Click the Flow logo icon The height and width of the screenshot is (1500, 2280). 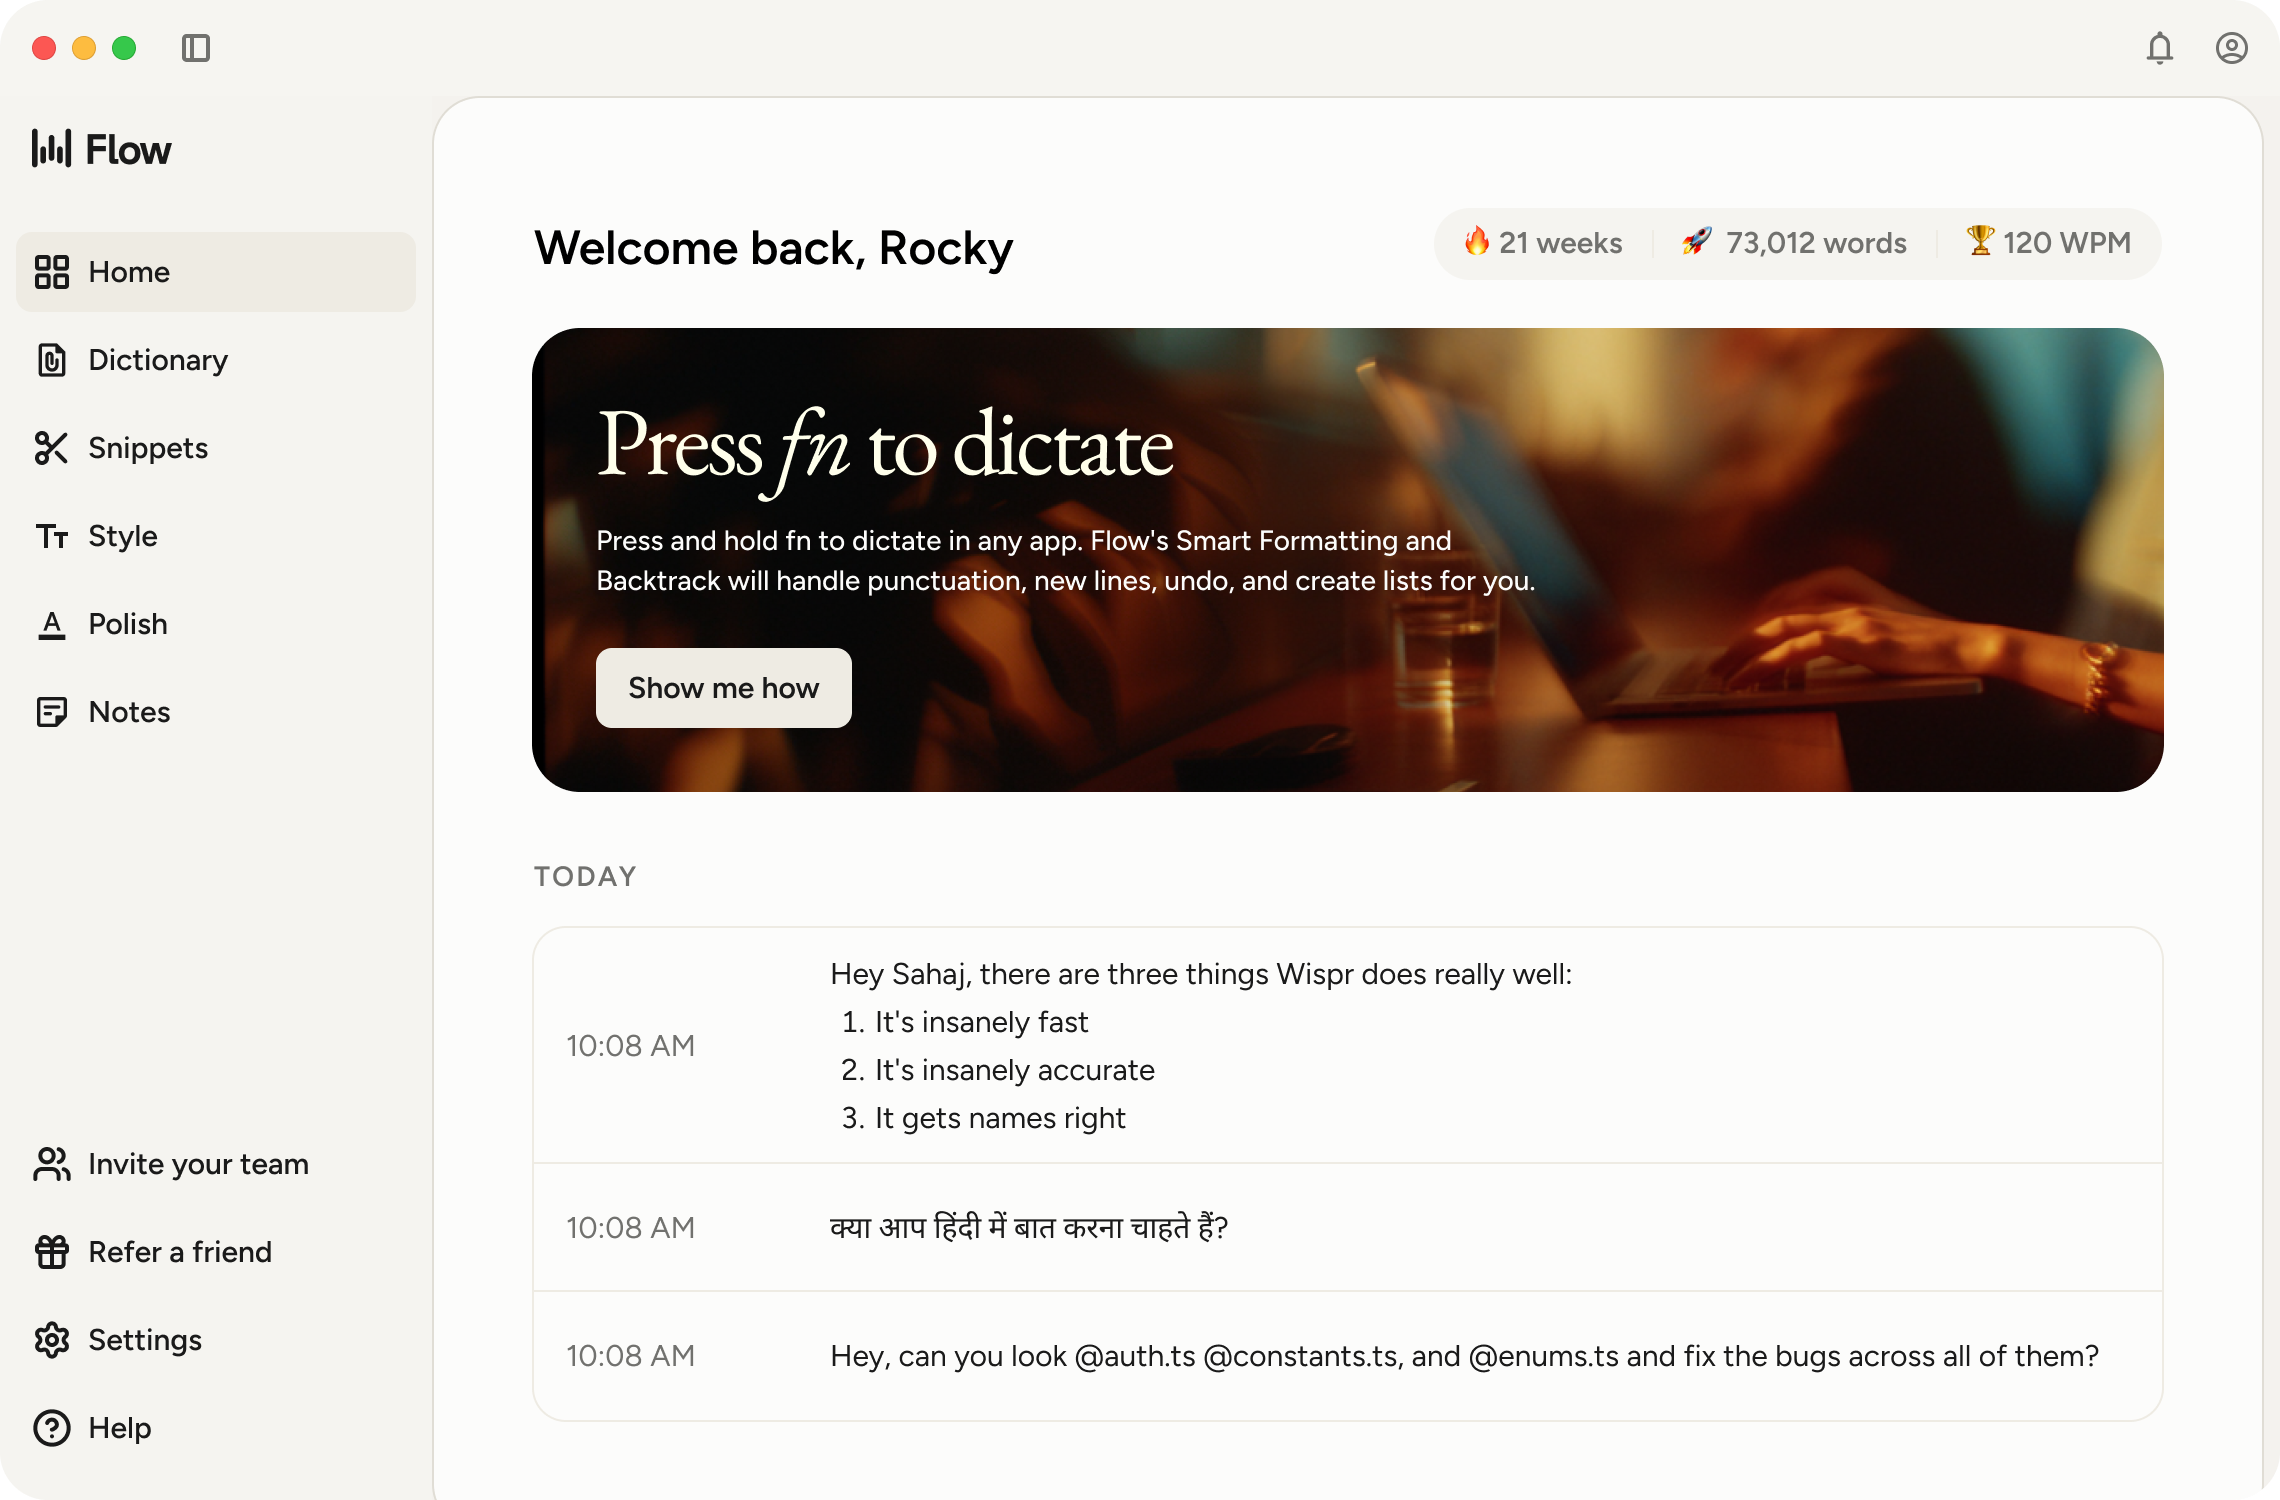coord(52,148)
